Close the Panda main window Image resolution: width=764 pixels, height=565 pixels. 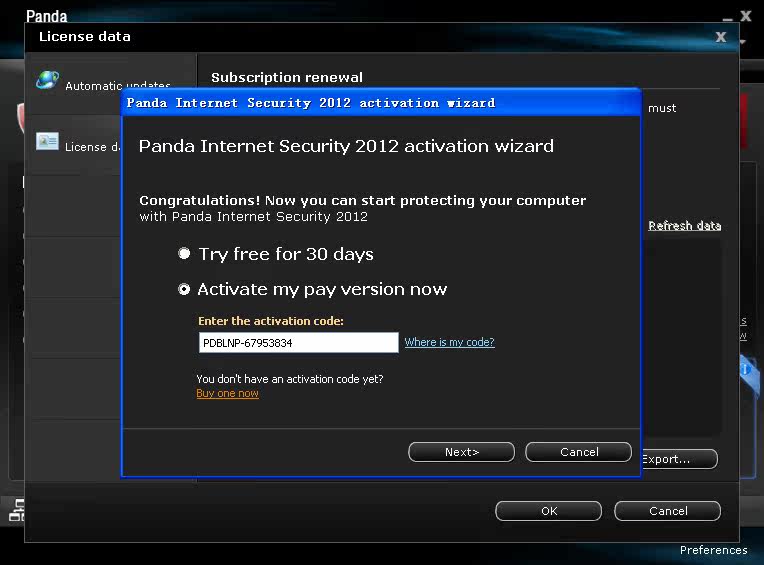click(746, 16)
